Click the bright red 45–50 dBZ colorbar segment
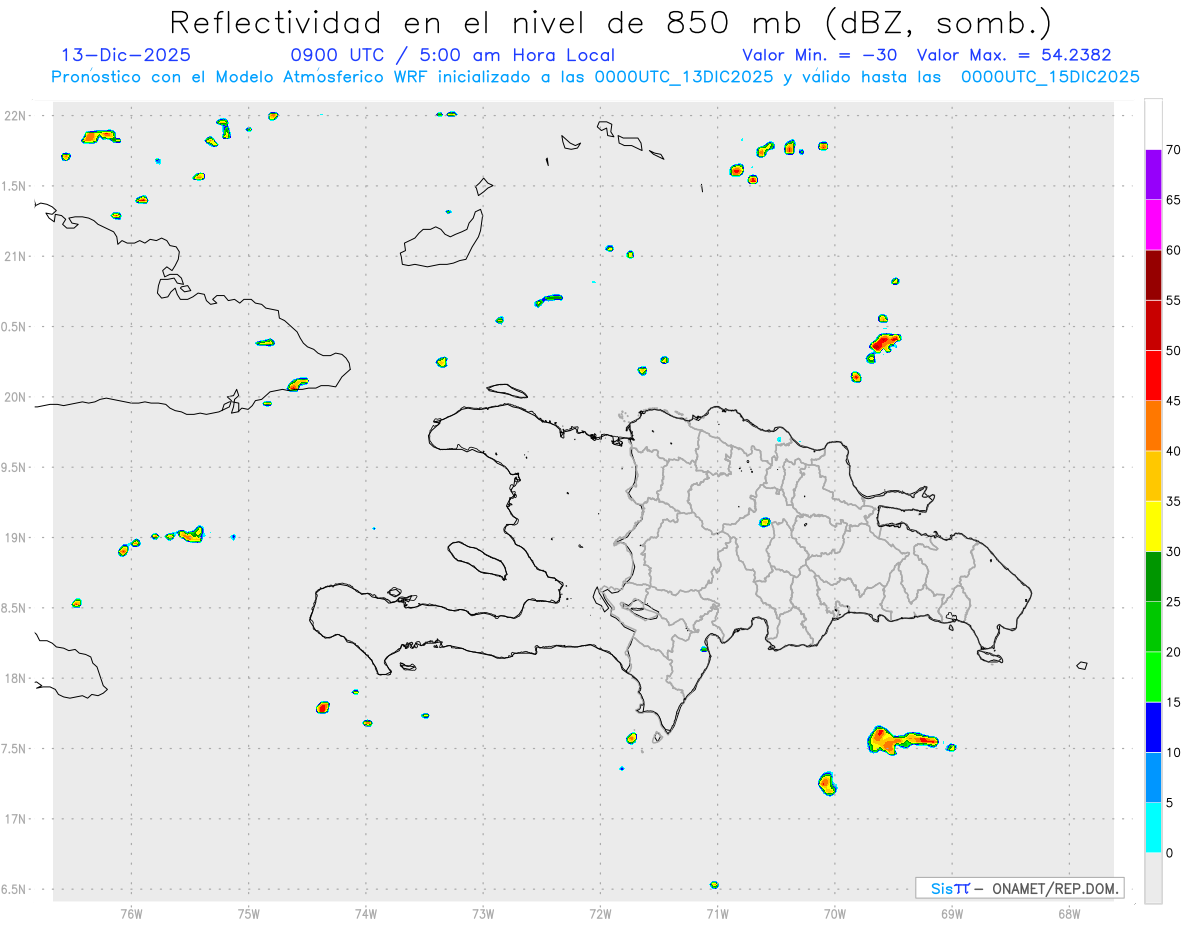Viewport: 1200px width, 927px height. tap(1153, 376)
